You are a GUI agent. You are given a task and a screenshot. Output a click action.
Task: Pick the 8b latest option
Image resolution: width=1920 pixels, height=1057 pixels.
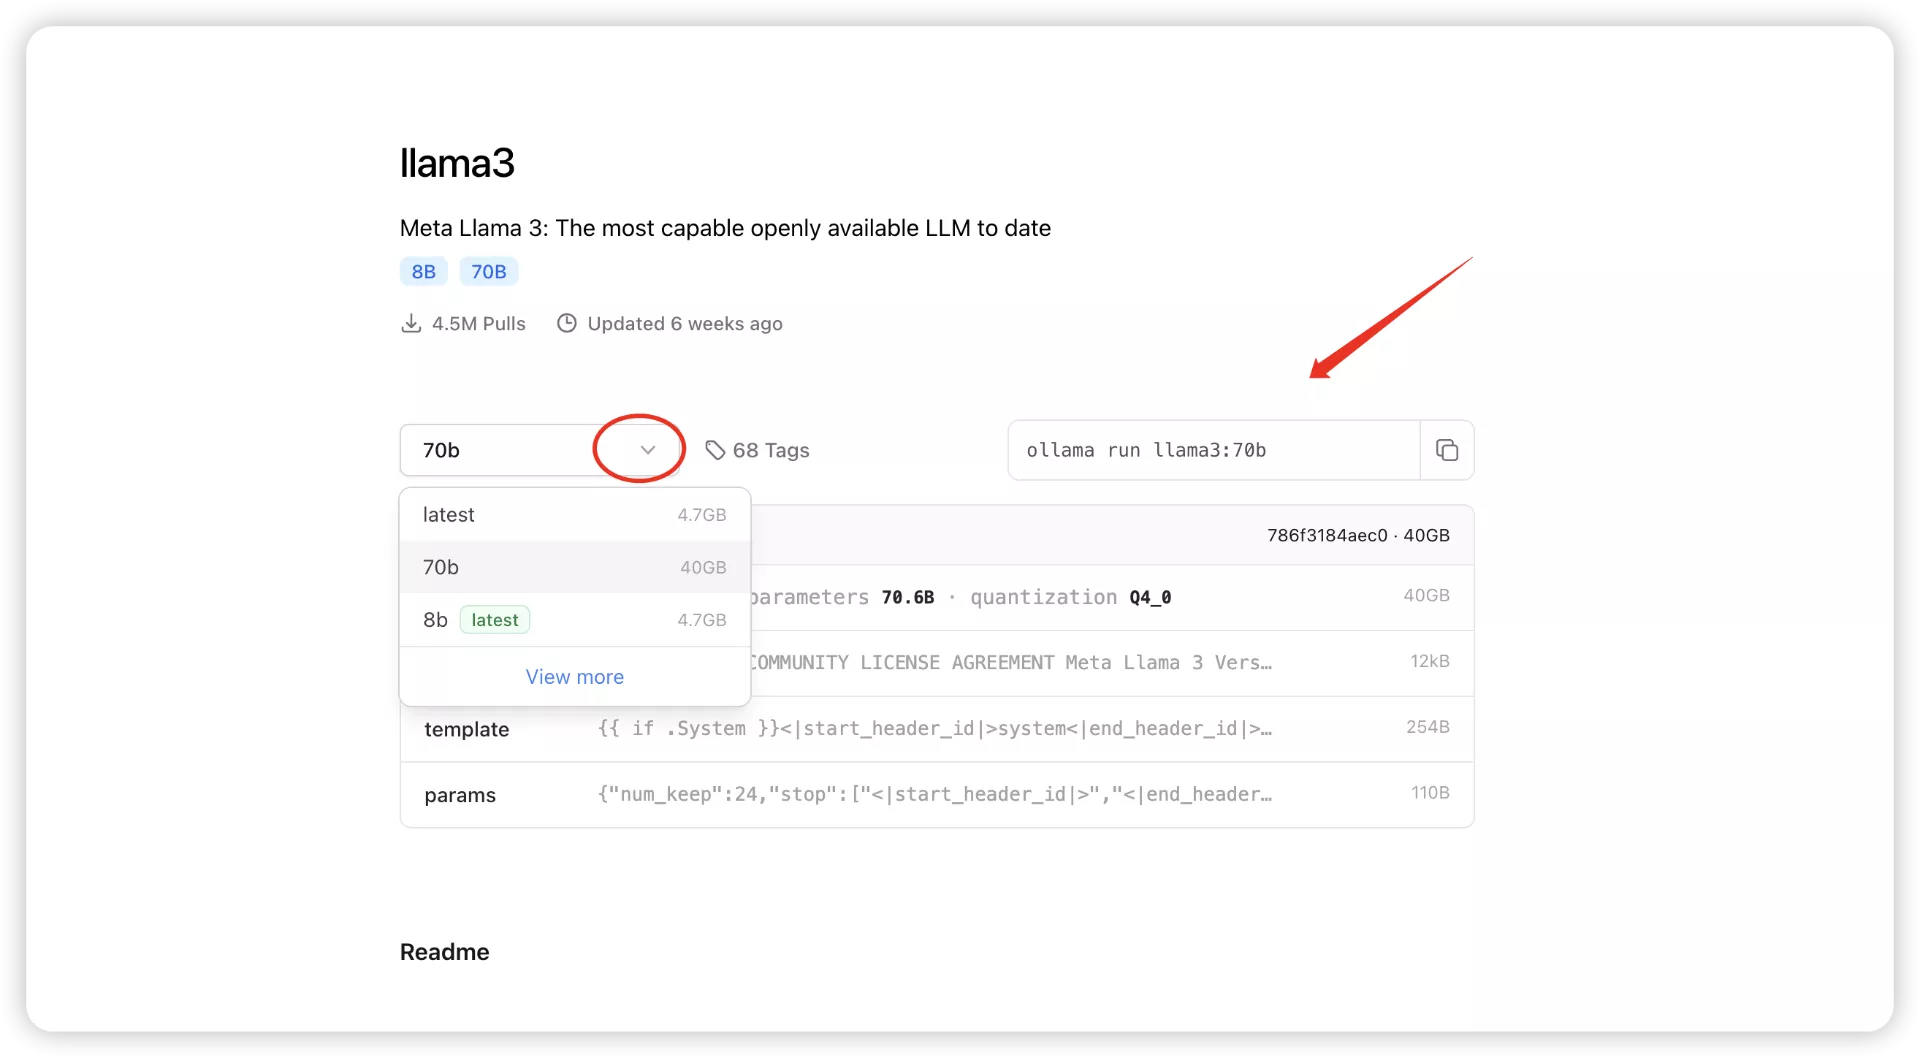click(x=575, y=620)
